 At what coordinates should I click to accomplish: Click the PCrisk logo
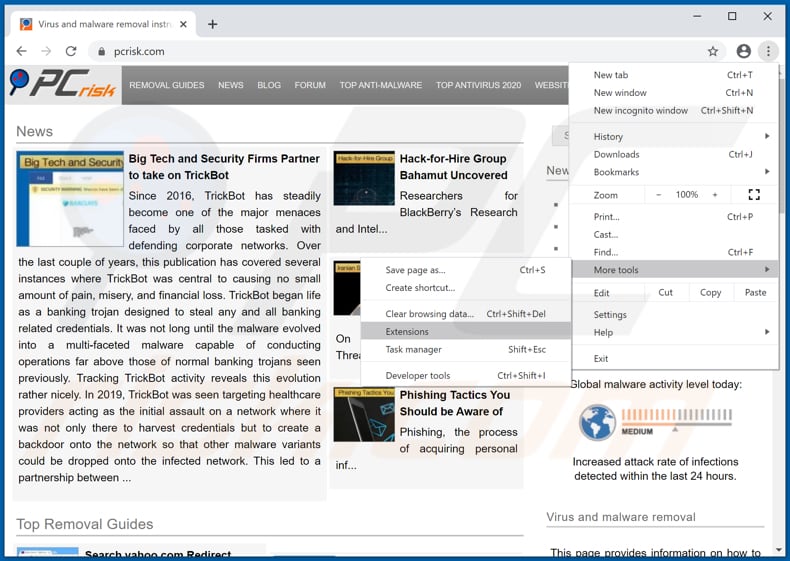click(63, 83)
